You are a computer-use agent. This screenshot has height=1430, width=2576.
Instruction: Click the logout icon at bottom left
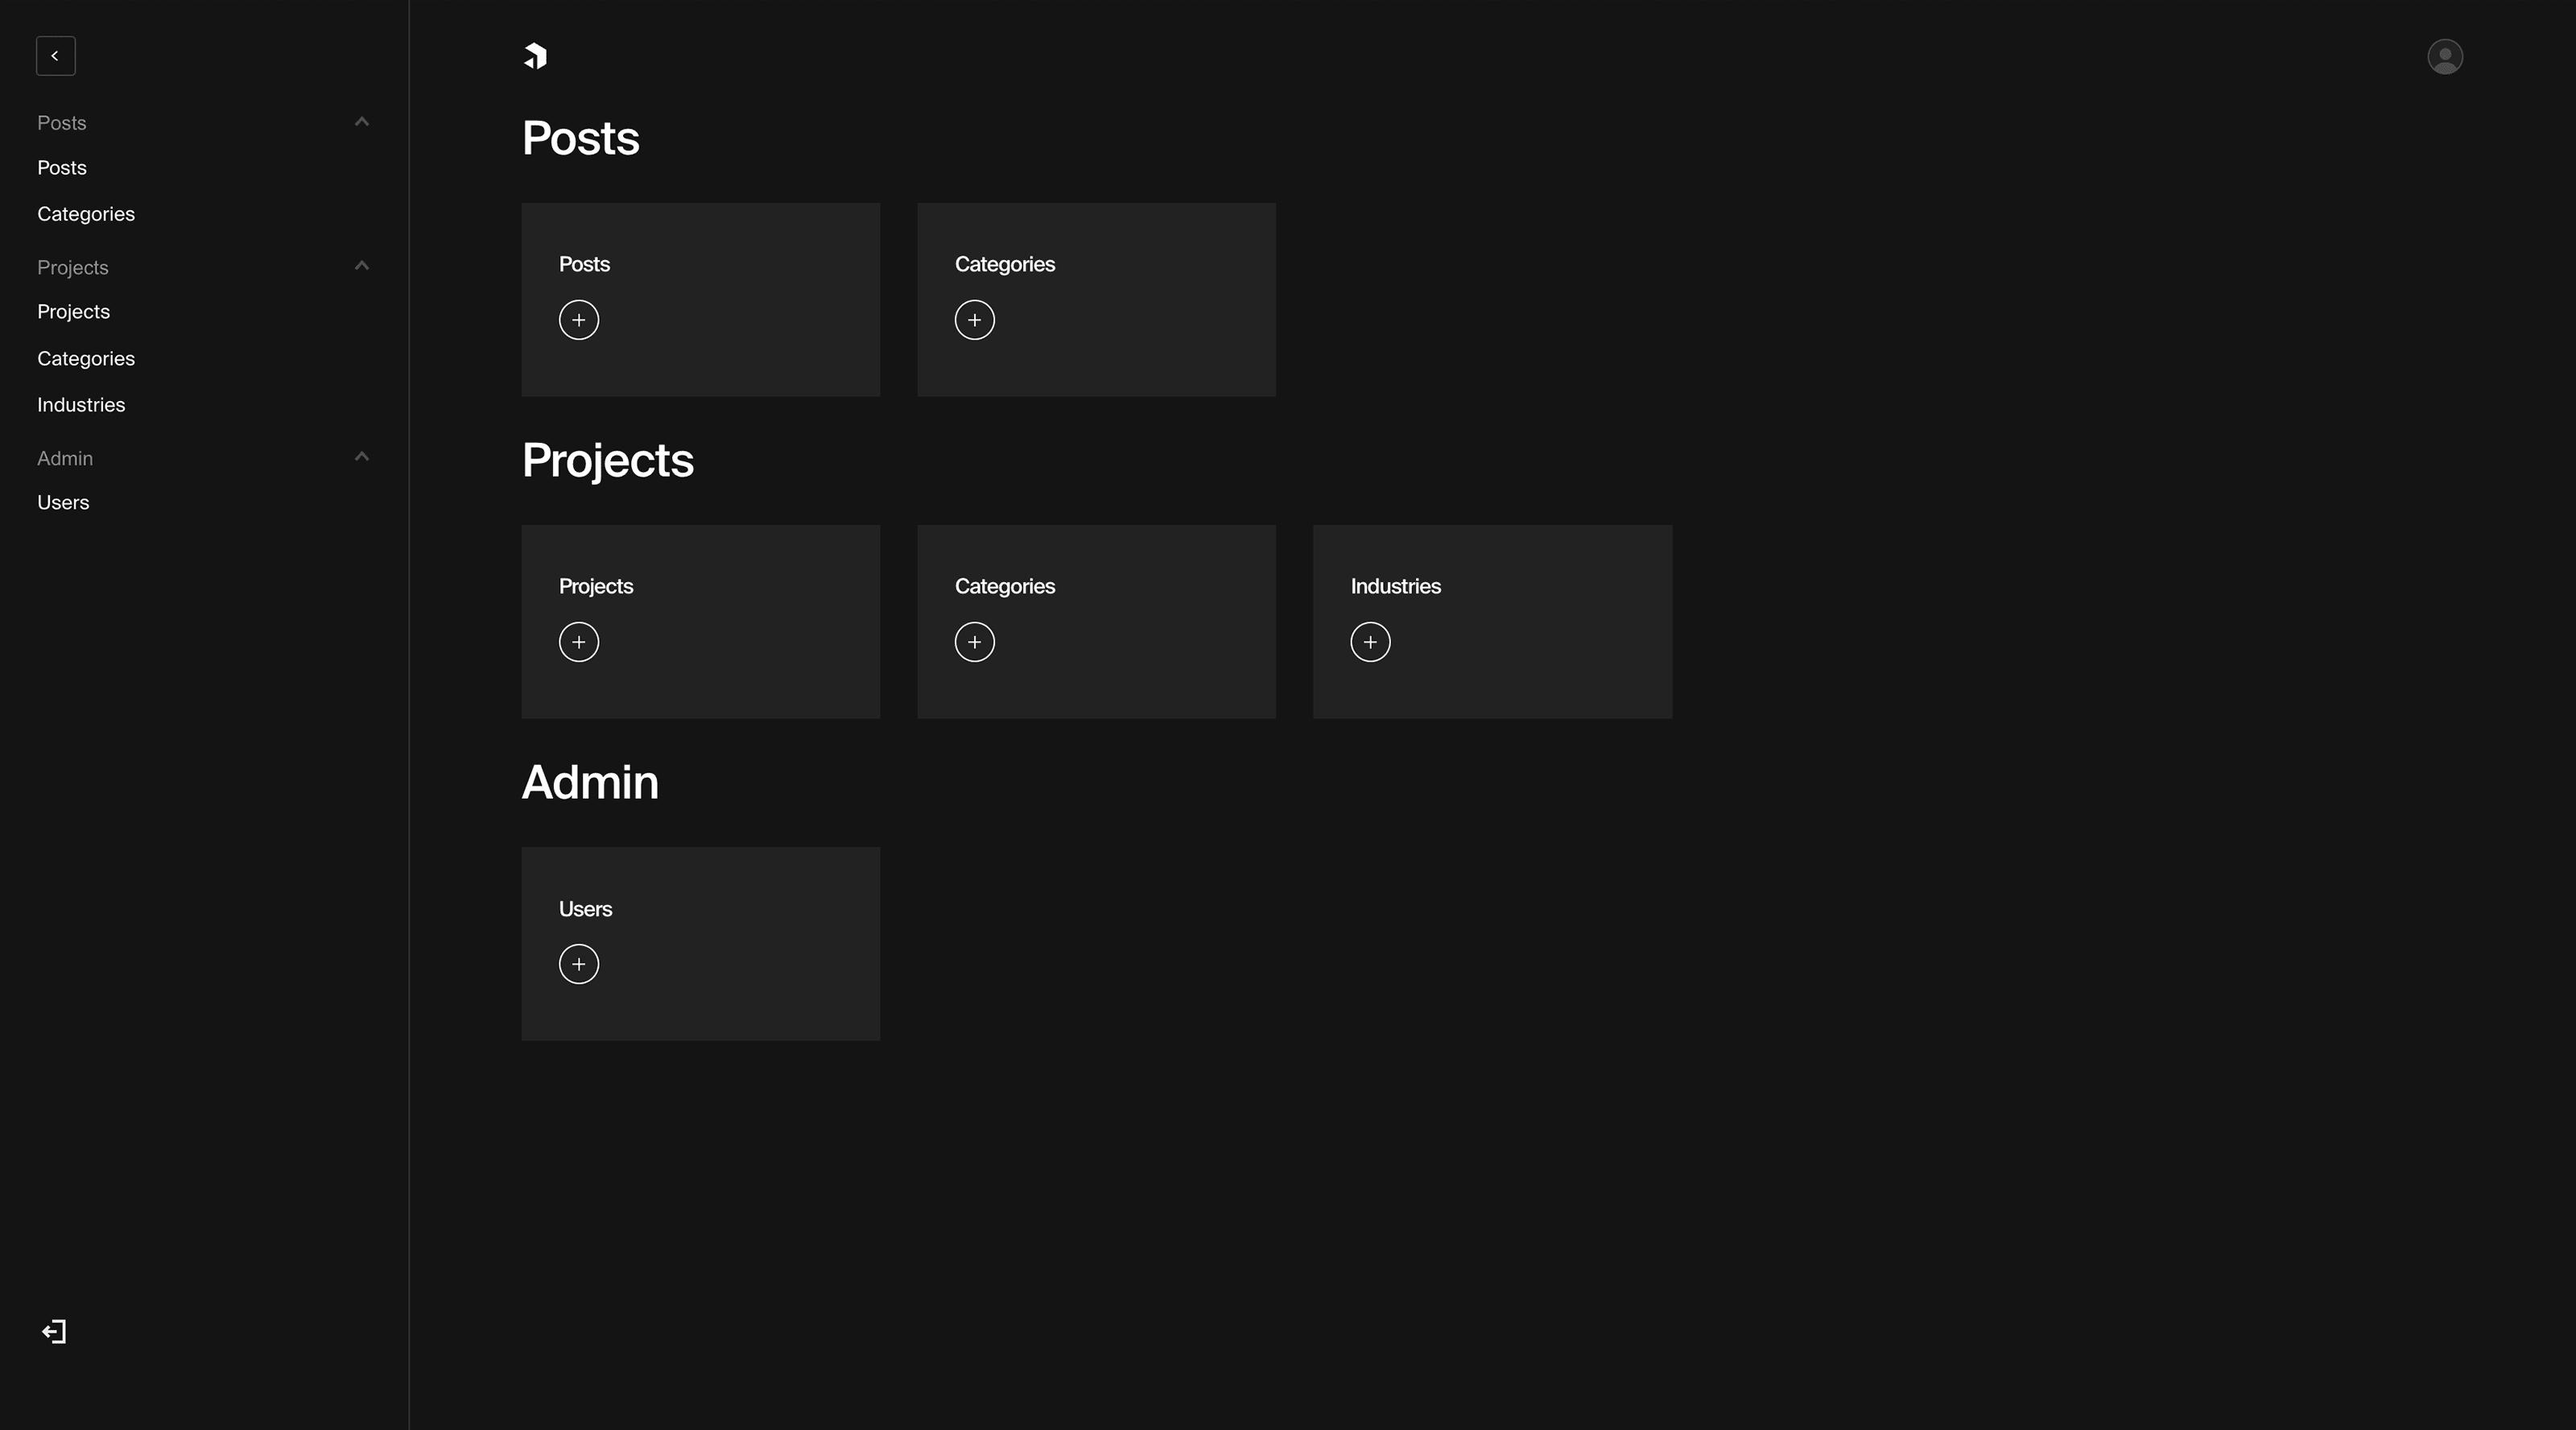click(54, 1331)
